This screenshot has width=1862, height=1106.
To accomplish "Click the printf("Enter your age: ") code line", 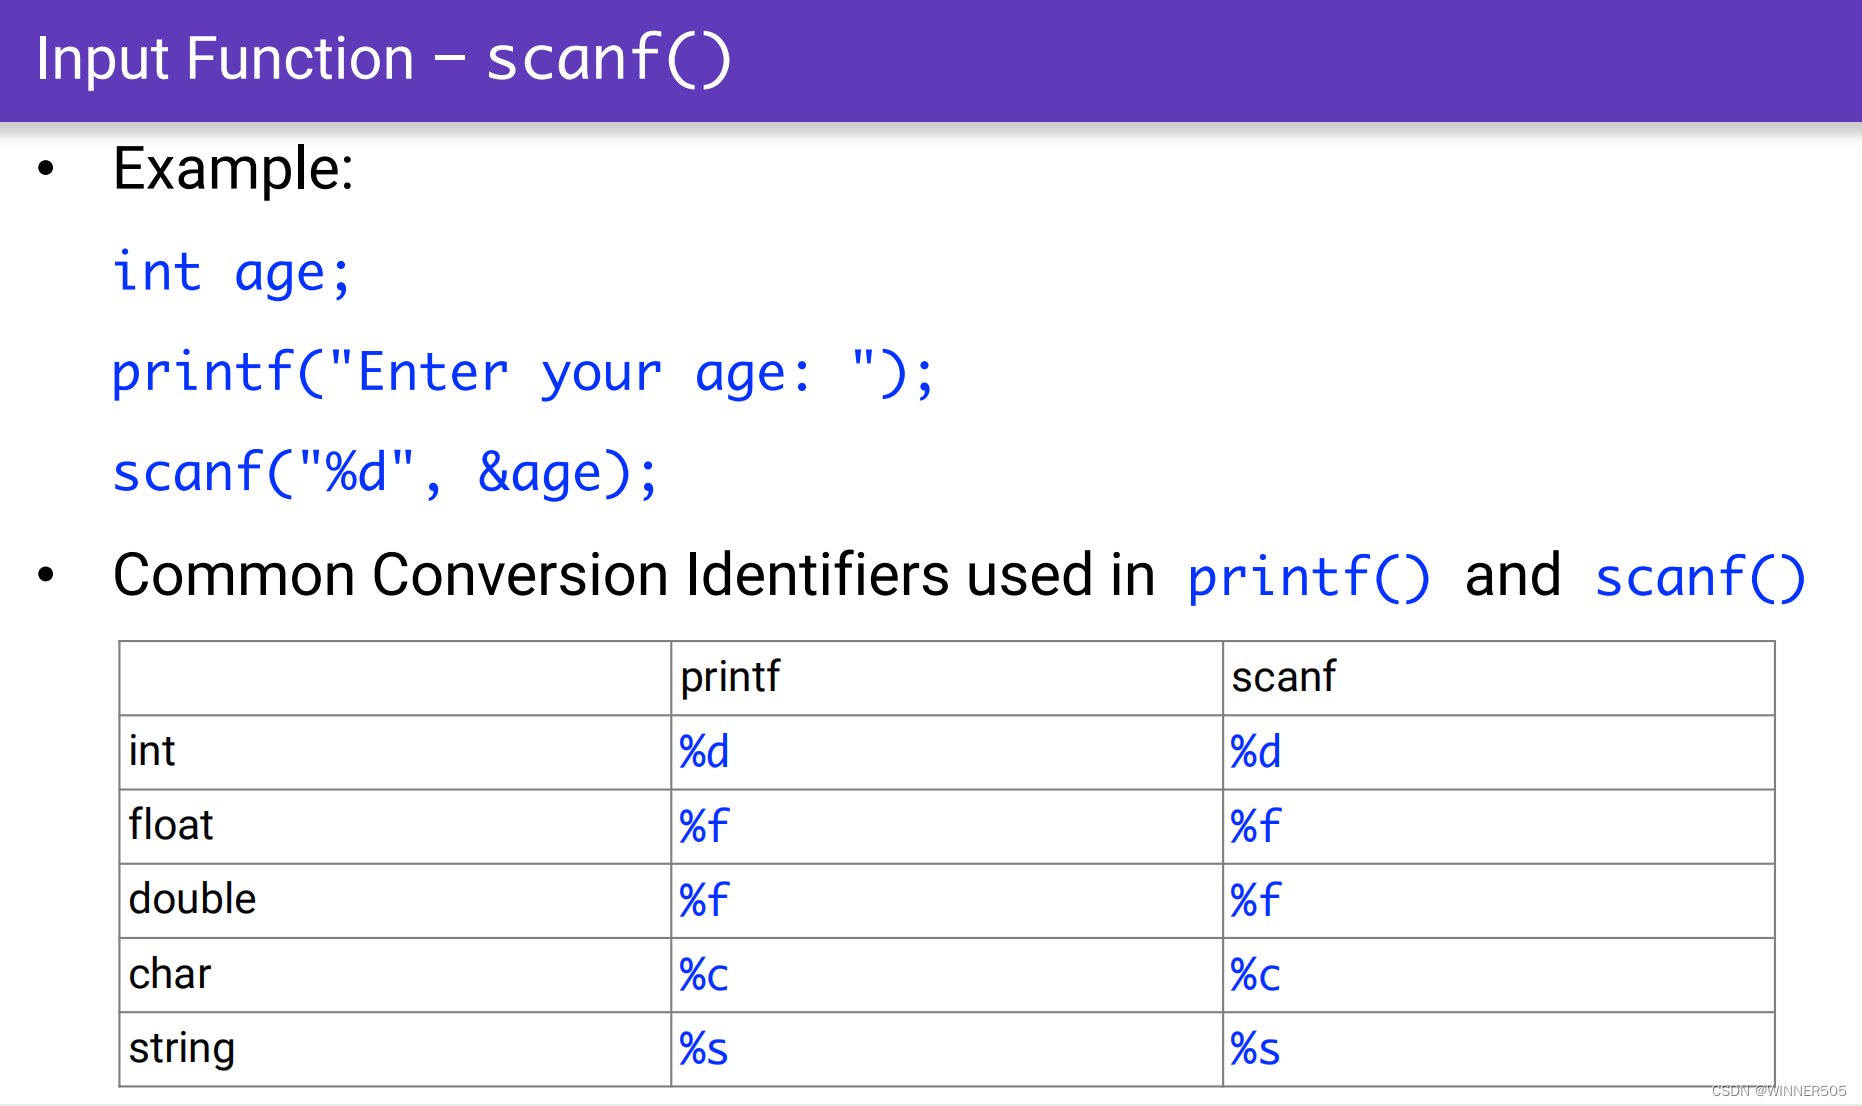I will 523,374.
